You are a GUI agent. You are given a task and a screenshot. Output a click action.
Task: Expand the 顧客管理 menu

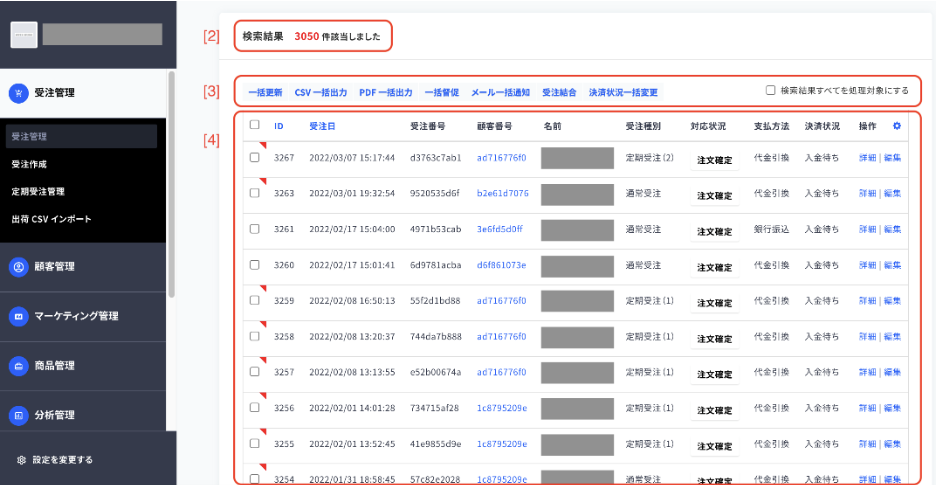[x=83, y=267]
